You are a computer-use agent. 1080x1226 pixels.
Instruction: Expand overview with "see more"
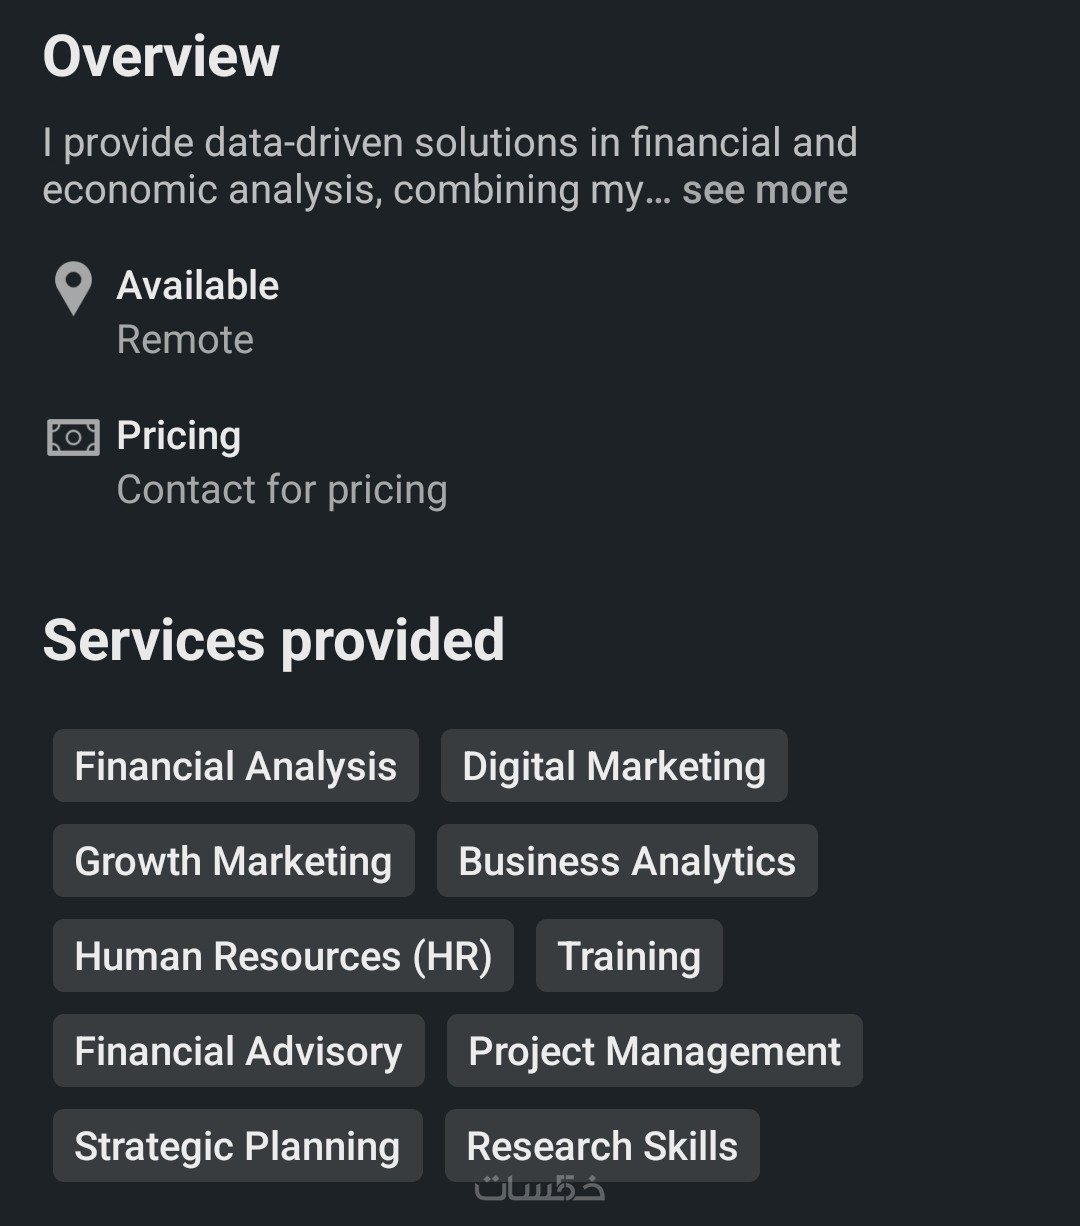(764, 190)
